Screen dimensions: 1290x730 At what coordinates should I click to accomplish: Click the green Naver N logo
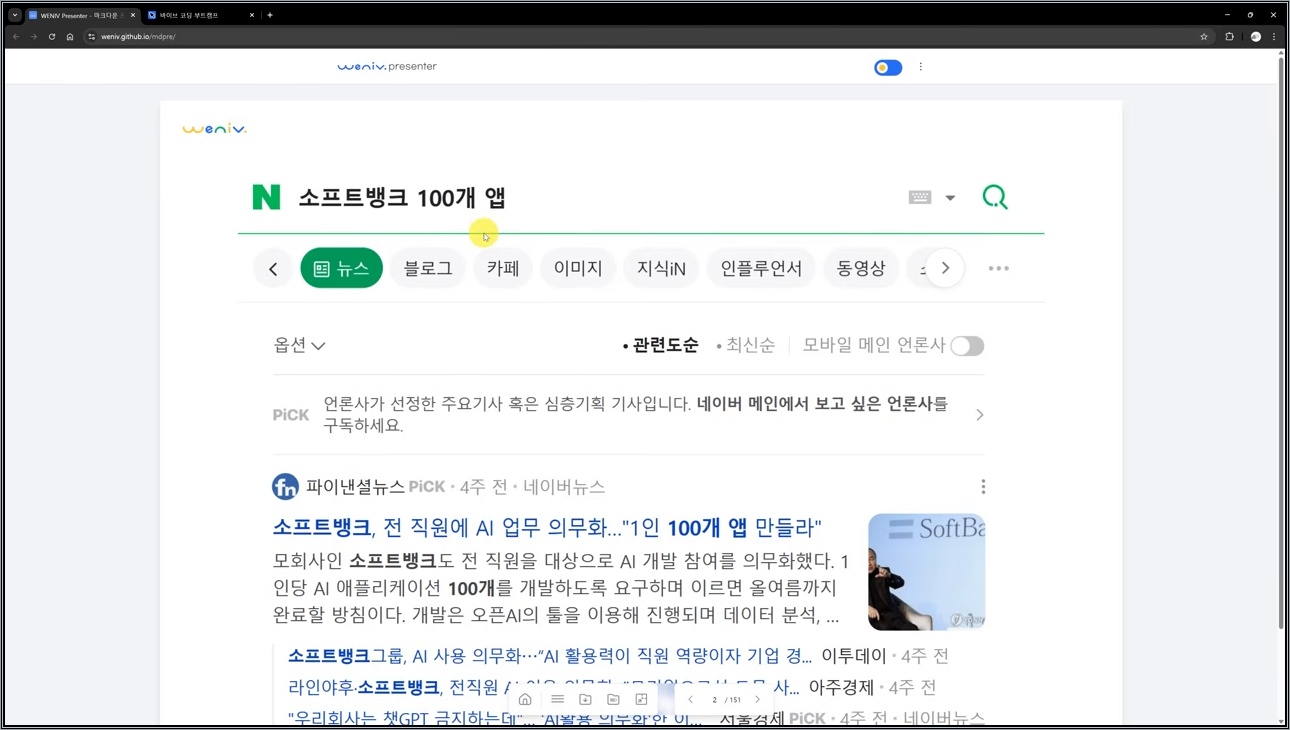point(266,197)
